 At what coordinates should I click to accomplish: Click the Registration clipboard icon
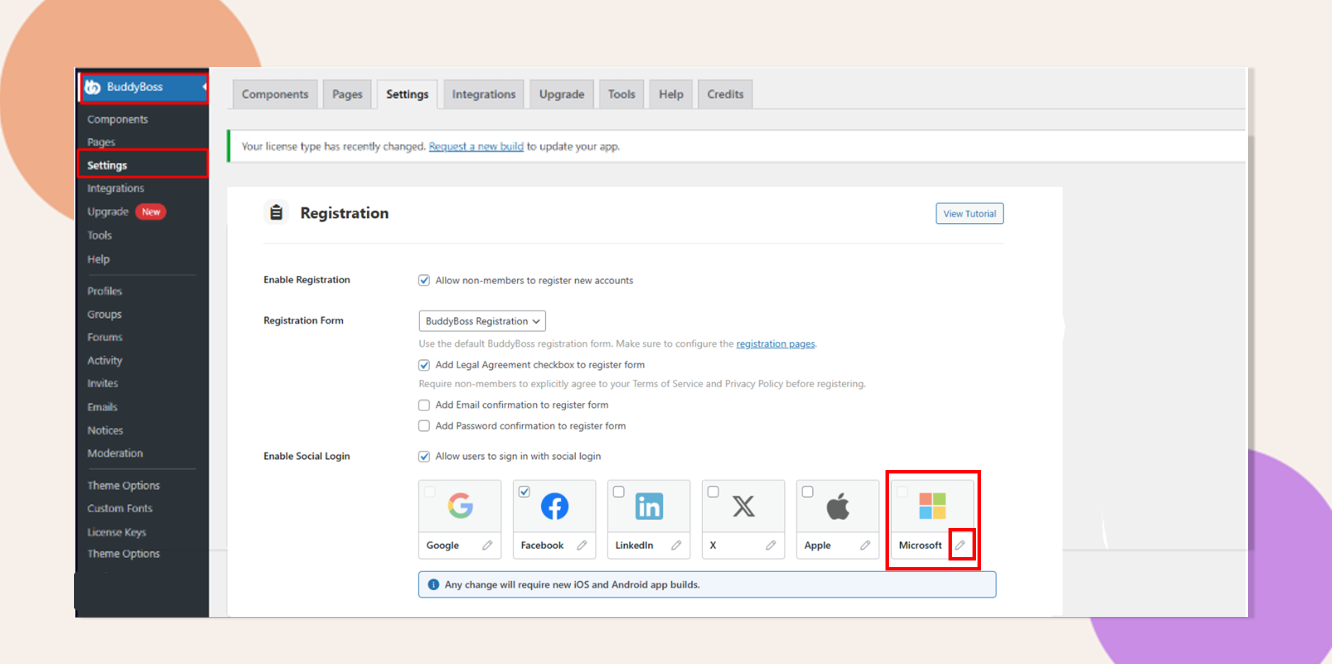(x=277, y=213)
